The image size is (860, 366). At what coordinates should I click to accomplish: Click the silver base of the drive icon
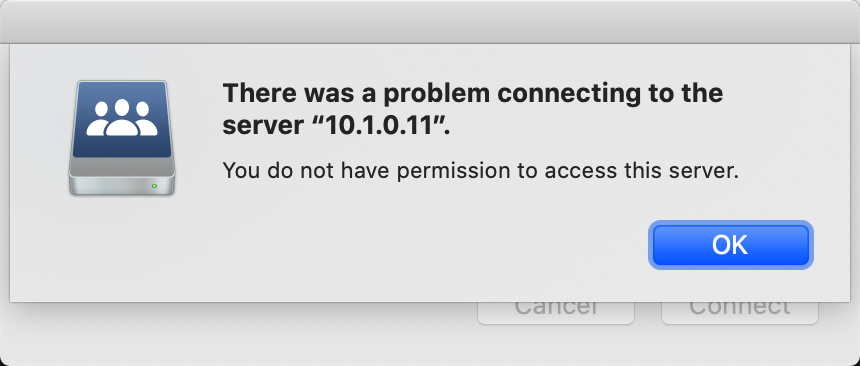point(122,177)
